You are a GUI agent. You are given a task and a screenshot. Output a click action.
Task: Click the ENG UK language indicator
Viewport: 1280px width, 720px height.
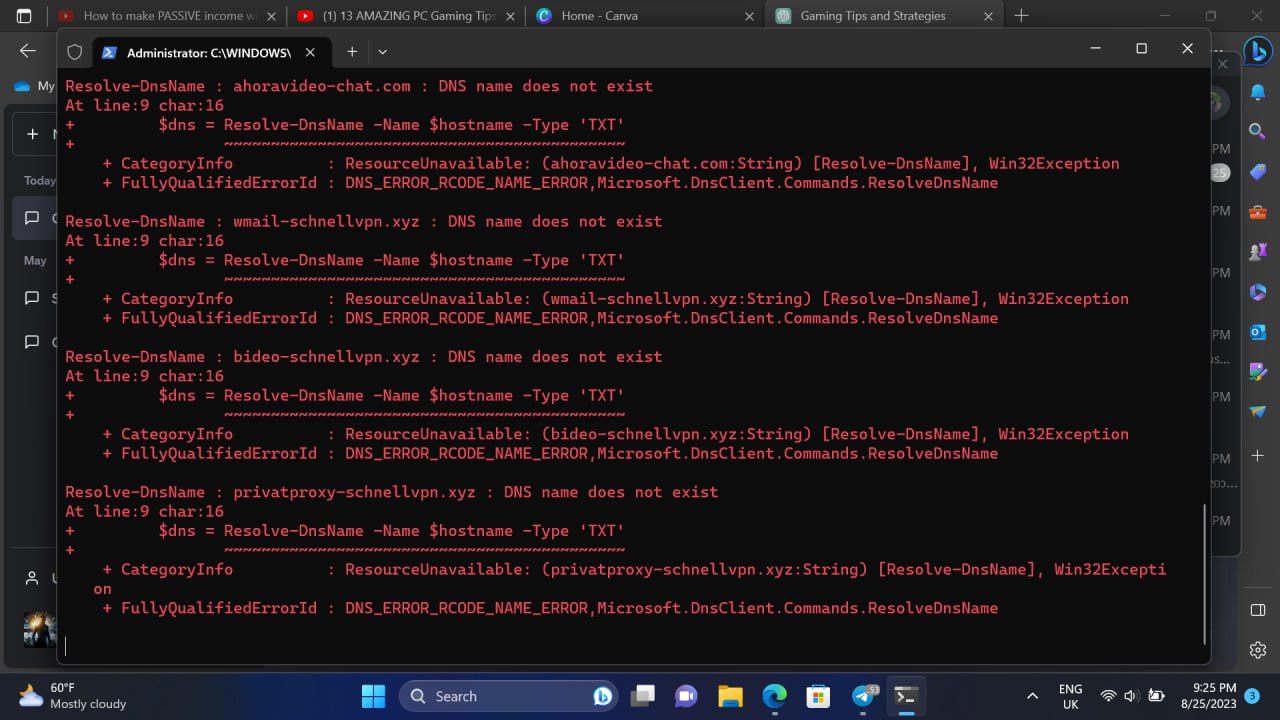click(1070, 696)
